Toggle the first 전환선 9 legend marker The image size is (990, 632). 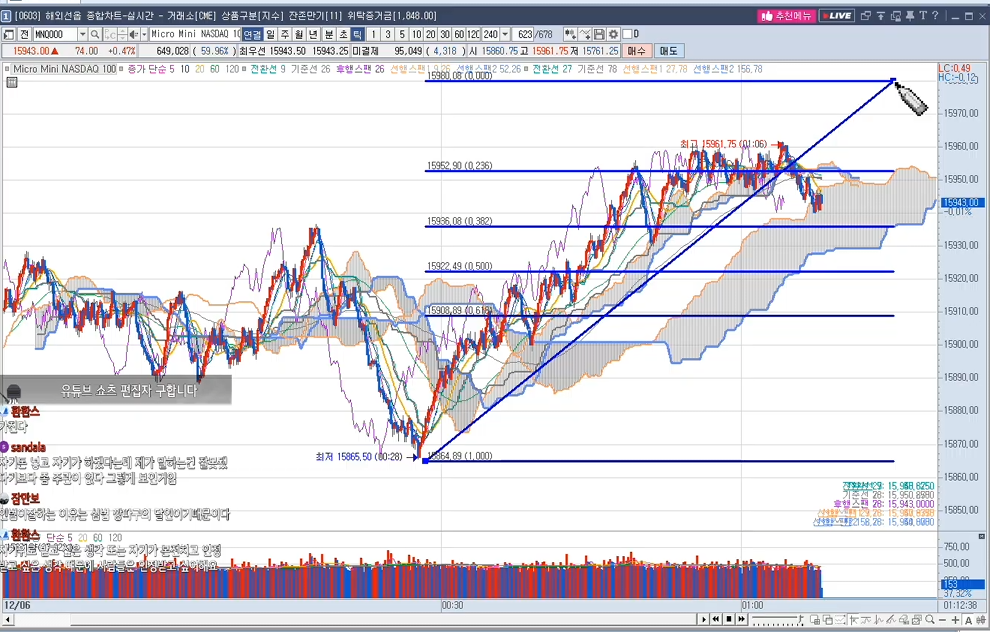tap(246, 69)
